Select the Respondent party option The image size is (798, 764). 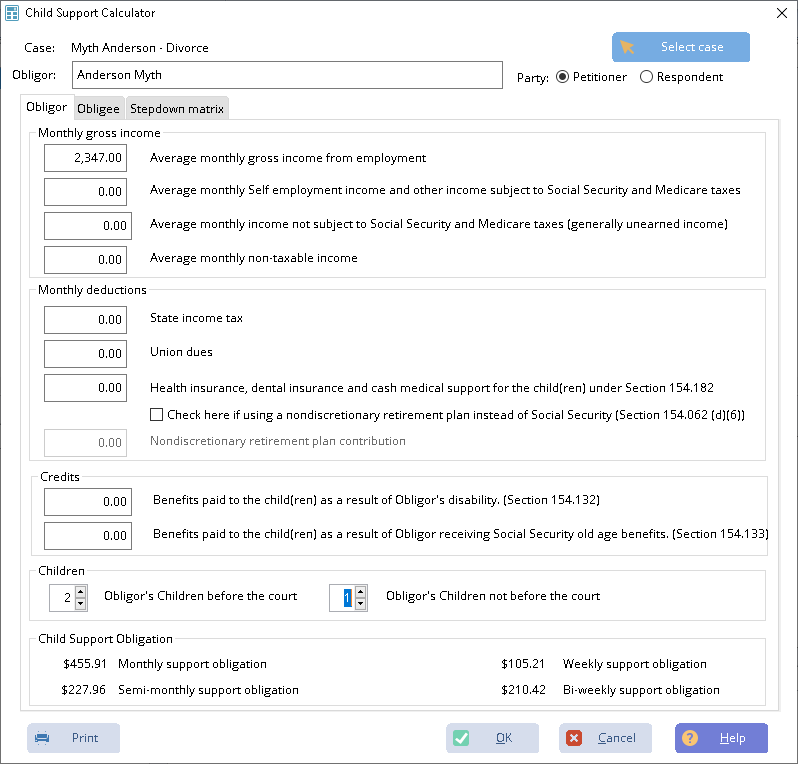click(x=646, y=77)
